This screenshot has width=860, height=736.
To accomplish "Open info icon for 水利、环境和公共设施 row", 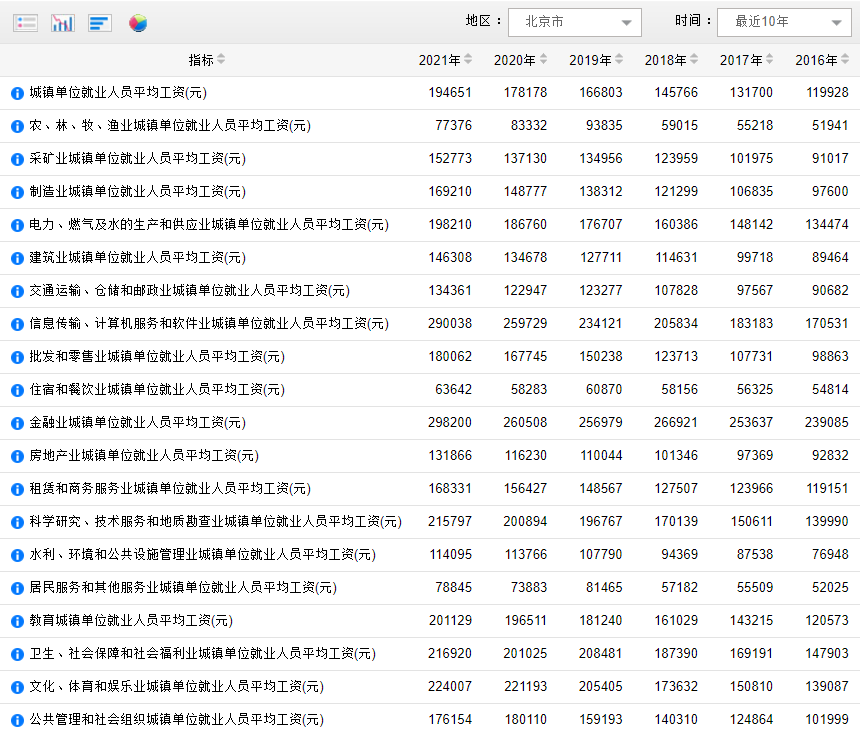I will click(x=18, y=555).
